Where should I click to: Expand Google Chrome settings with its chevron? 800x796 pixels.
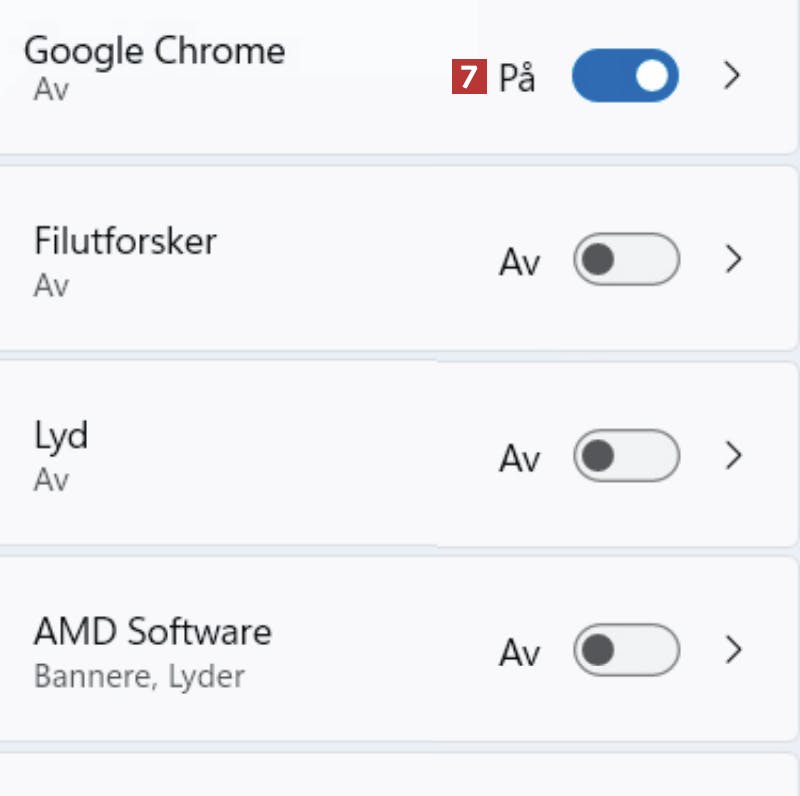[733, 76]
